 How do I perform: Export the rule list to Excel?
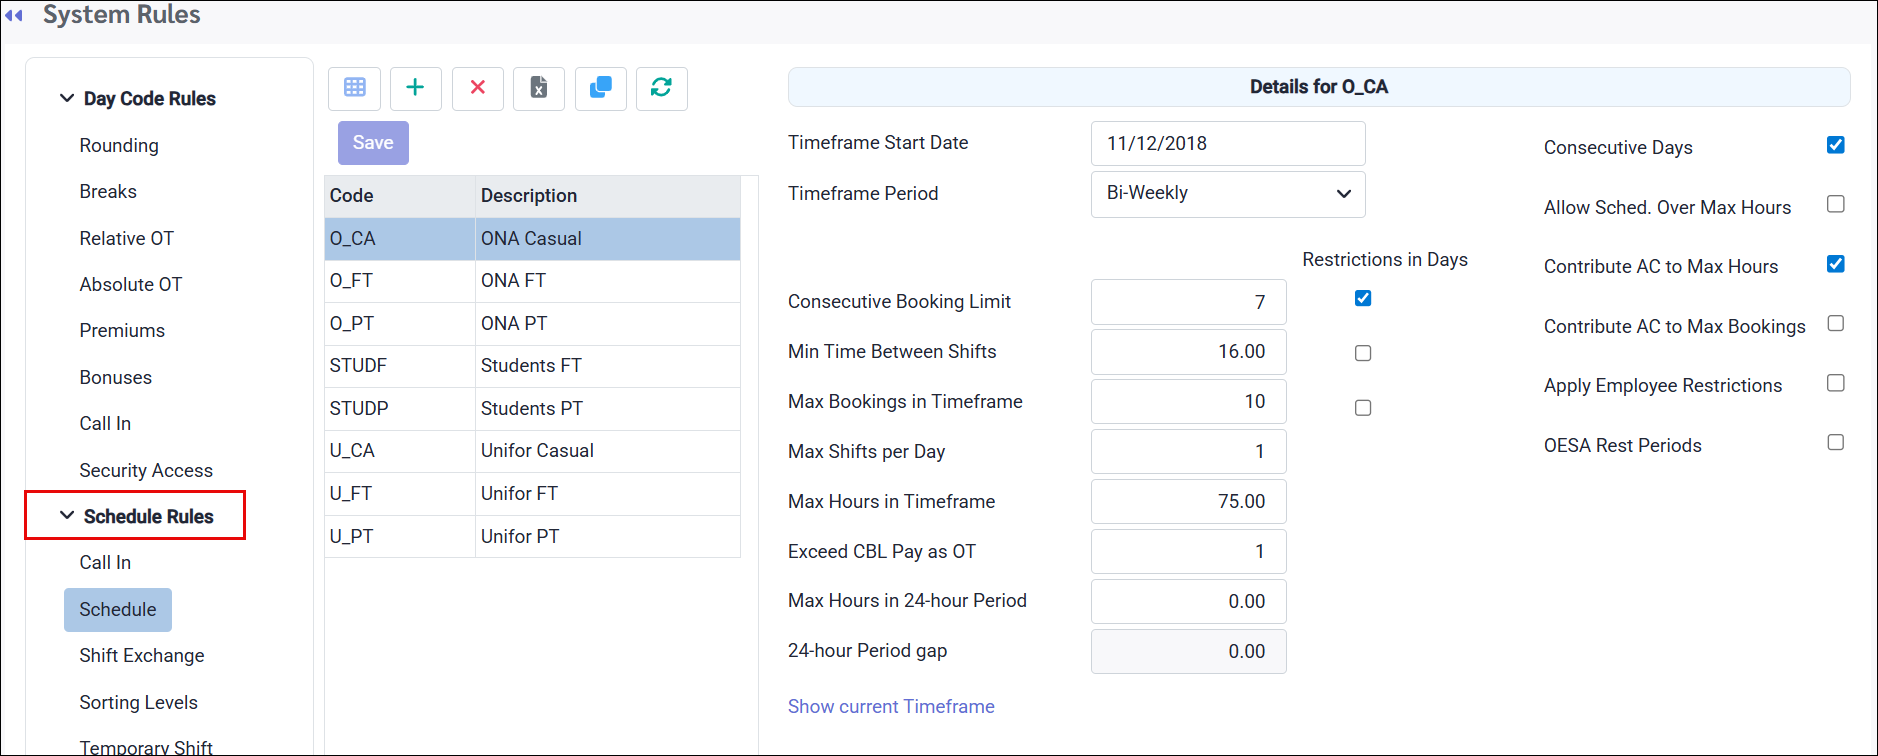(539, 88)
